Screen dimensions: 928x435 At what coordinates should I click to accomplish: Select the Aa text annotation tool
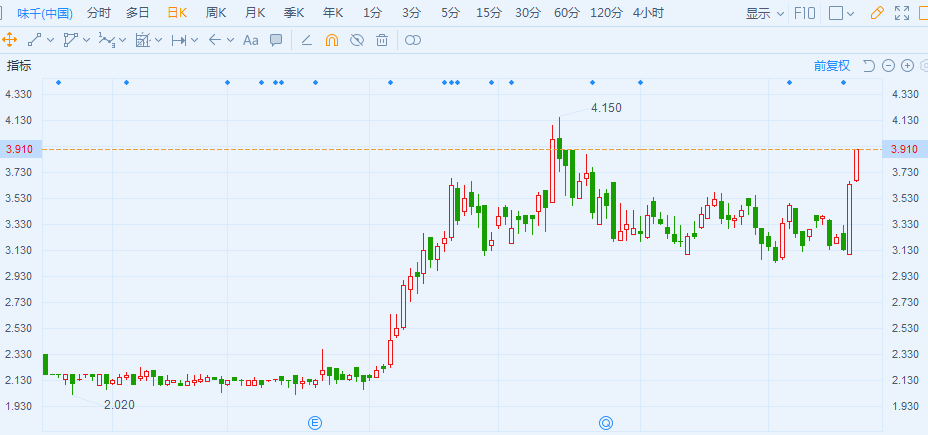(251, 40)
